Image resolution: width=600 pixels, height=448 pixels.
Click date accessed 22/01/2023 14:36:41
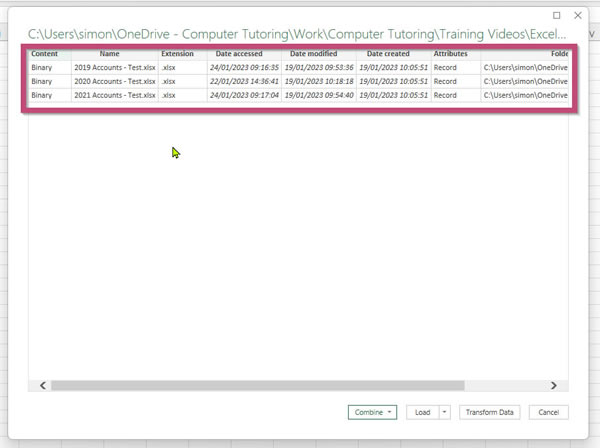(x=244, y=81)
